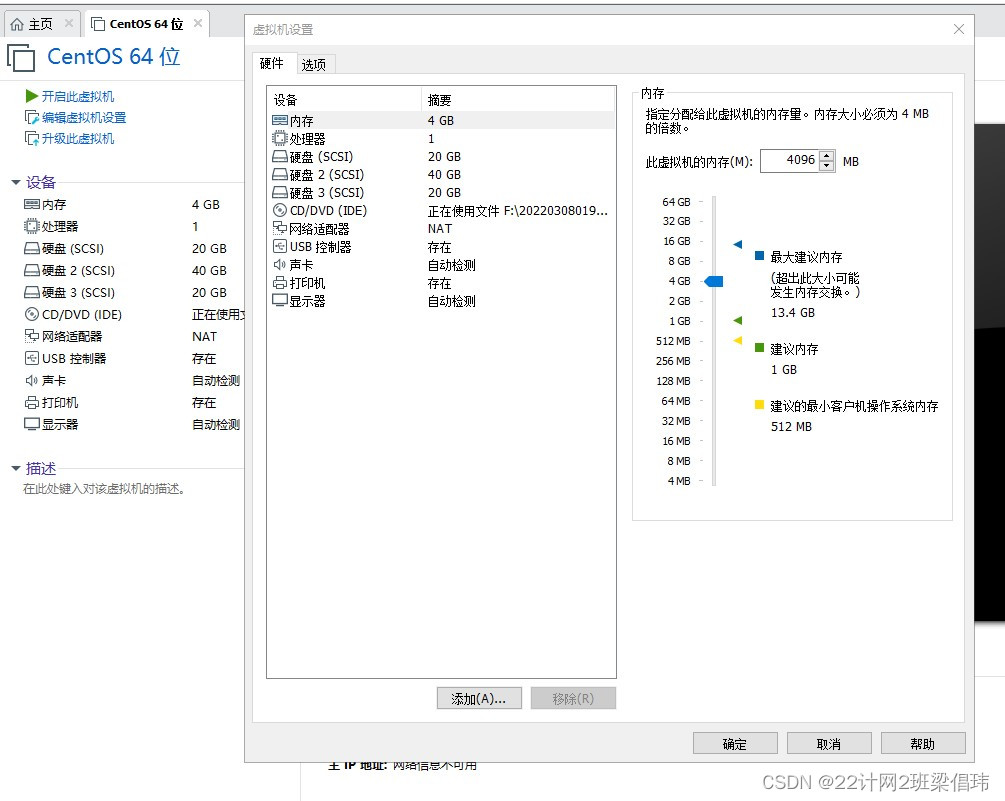
Task: Select the CentOS 64 位 tab
Action: [146, 24]
